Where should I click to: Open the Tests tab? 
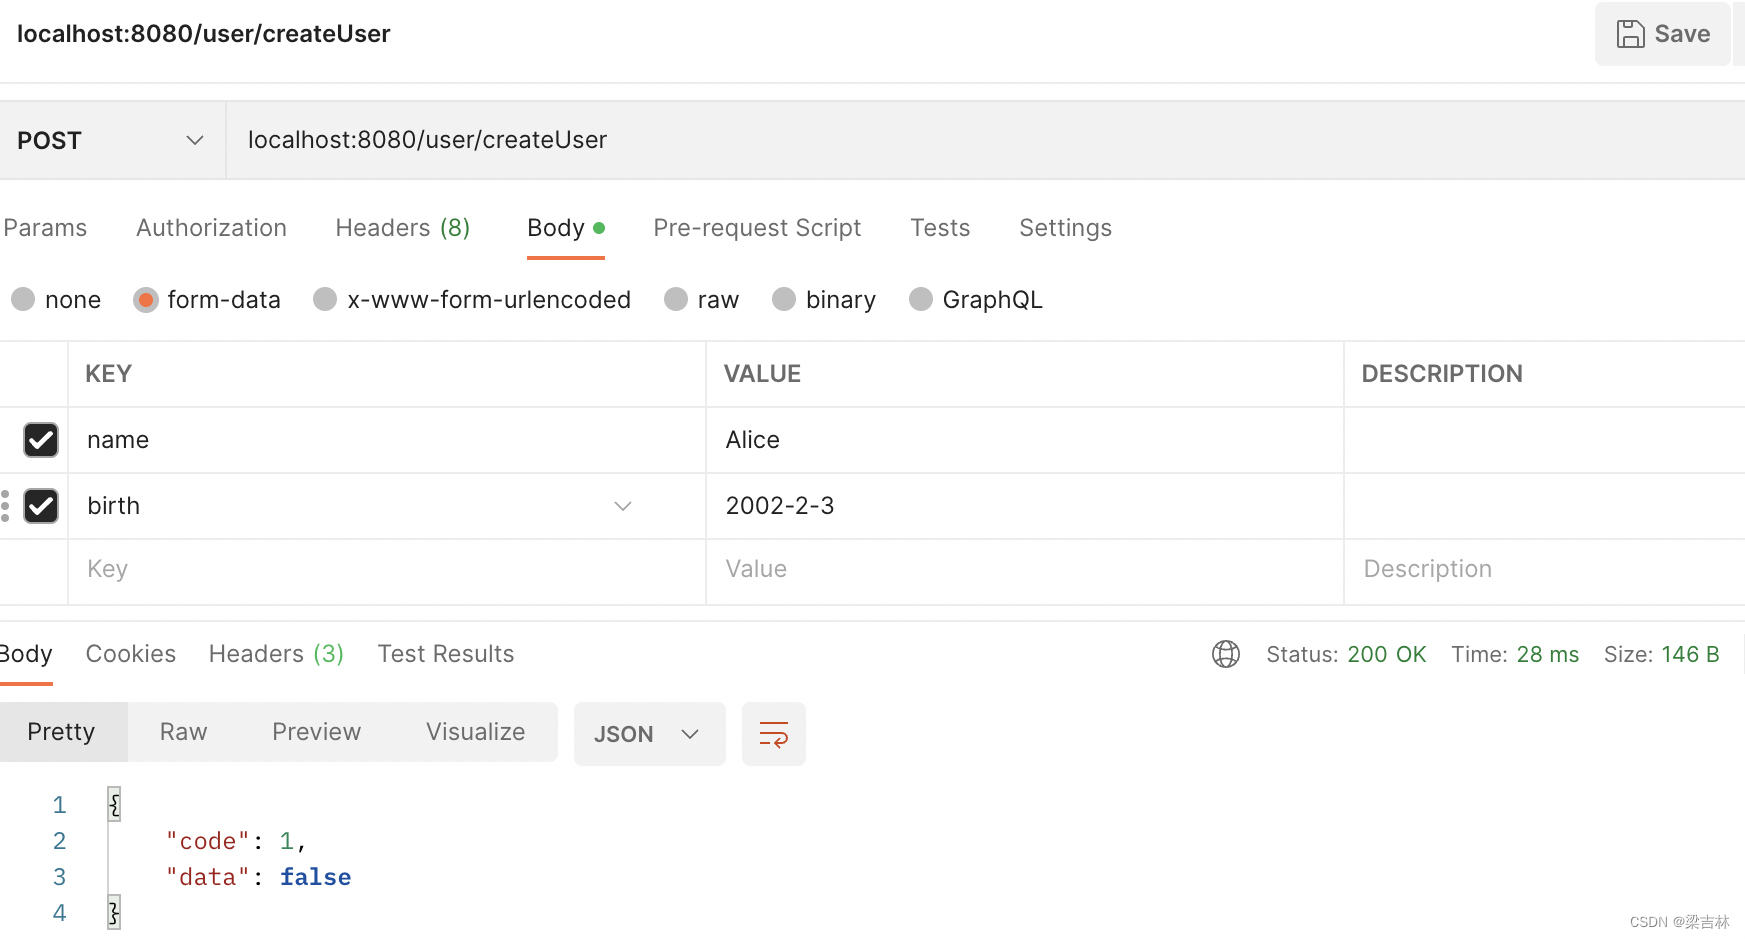(940, 228)
